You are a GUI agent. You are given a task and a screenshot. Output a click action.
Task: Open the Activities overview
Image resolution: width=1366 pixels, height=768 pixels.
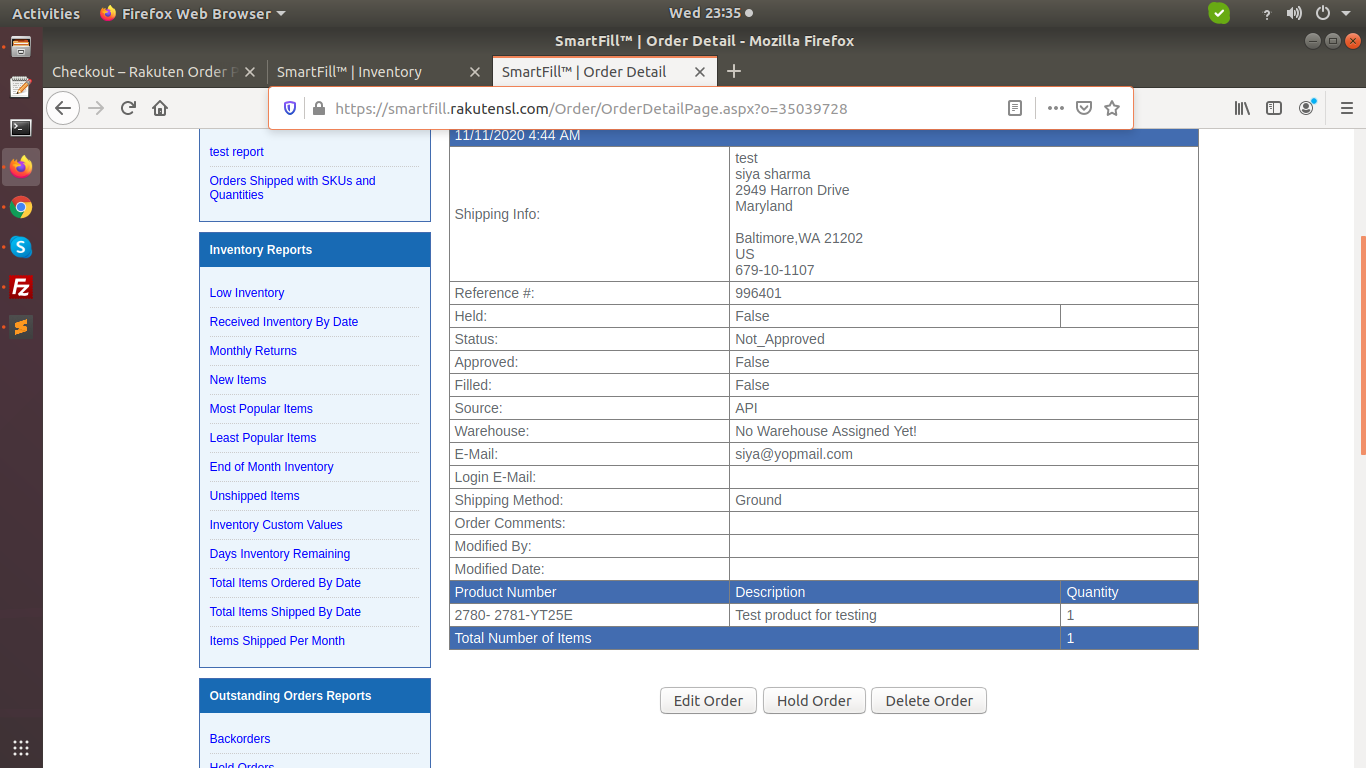(x=46, y=13)
